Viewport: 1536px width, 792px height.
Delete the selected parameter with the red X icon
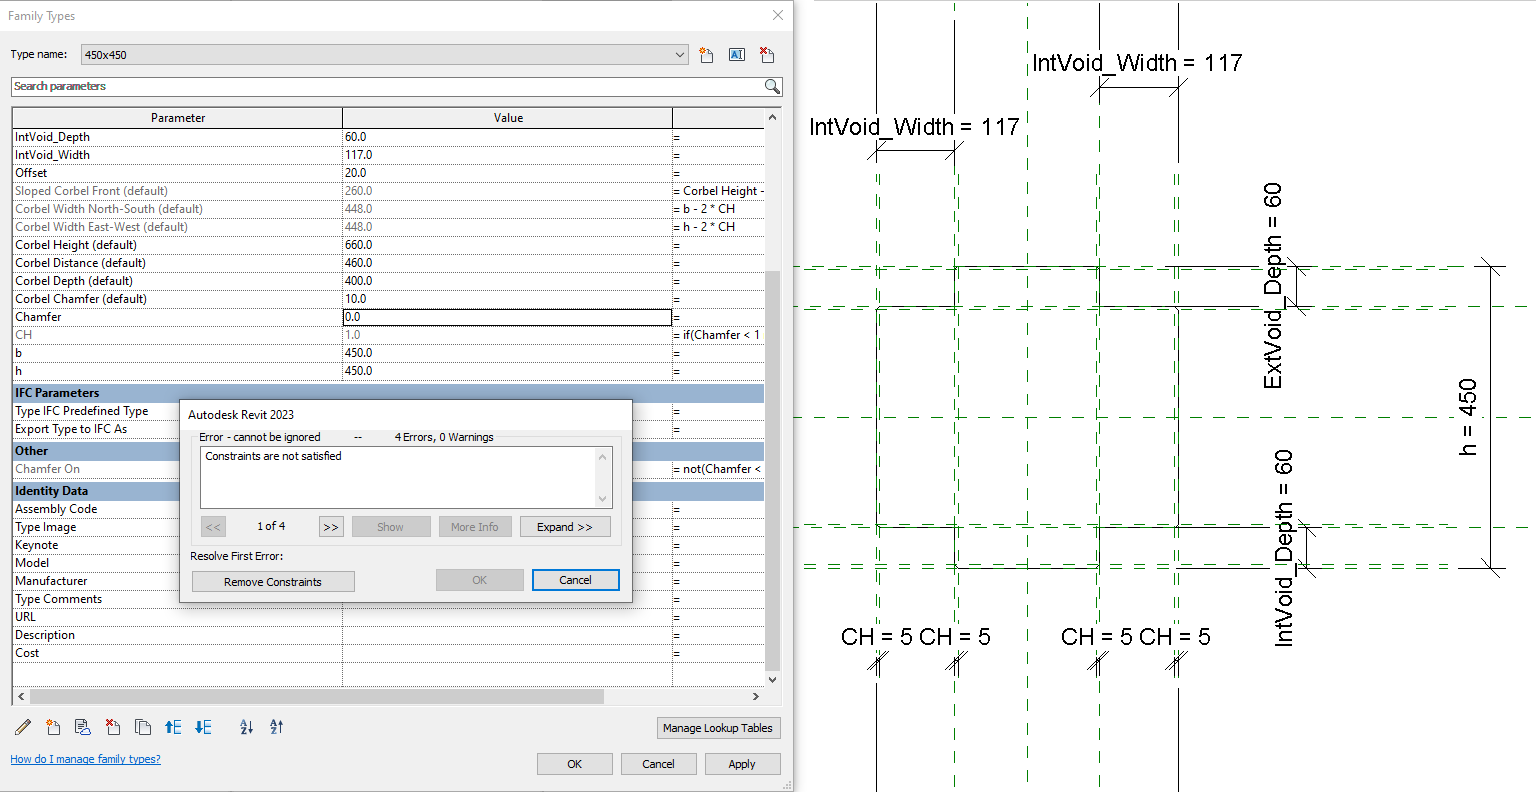pos(113,727)
